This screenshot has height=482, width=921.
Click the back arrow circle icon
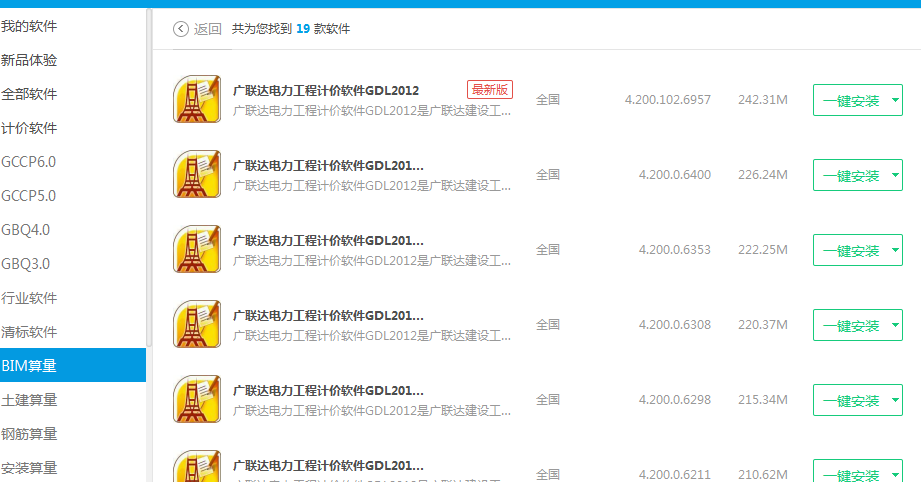click(181, 29)
